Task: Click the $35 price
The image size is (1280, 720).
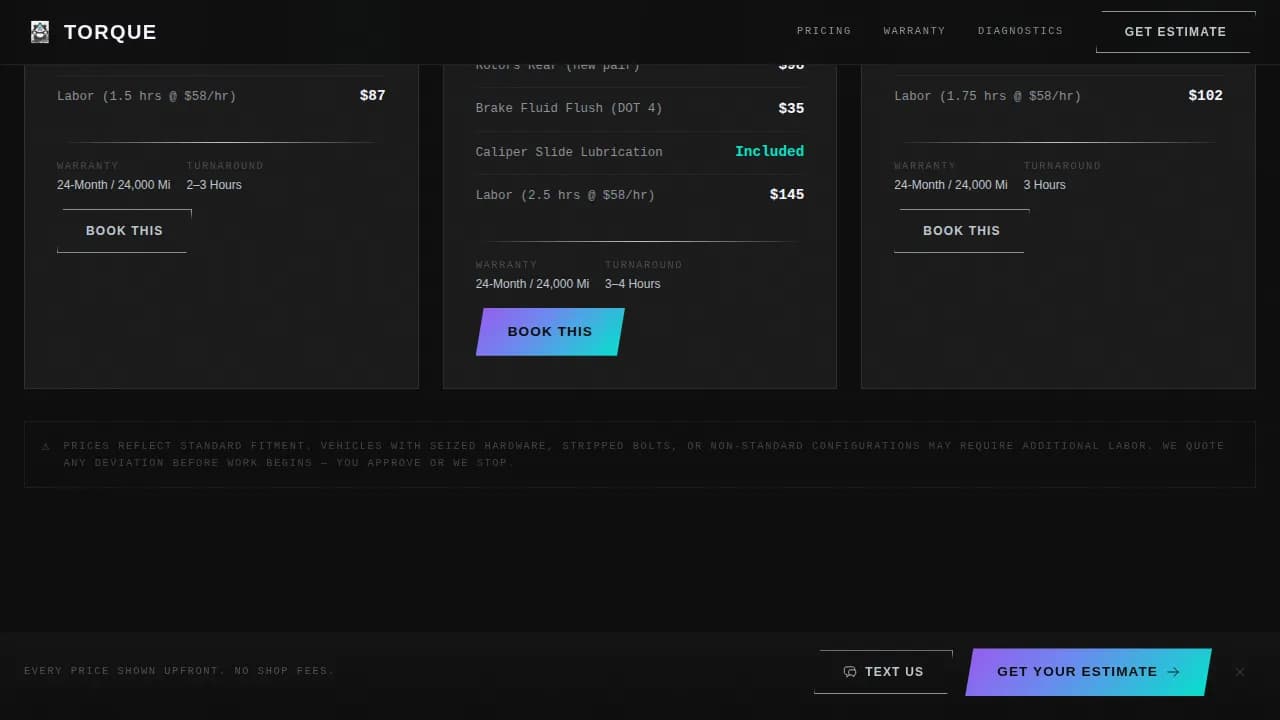Action: tap(791, 109)
